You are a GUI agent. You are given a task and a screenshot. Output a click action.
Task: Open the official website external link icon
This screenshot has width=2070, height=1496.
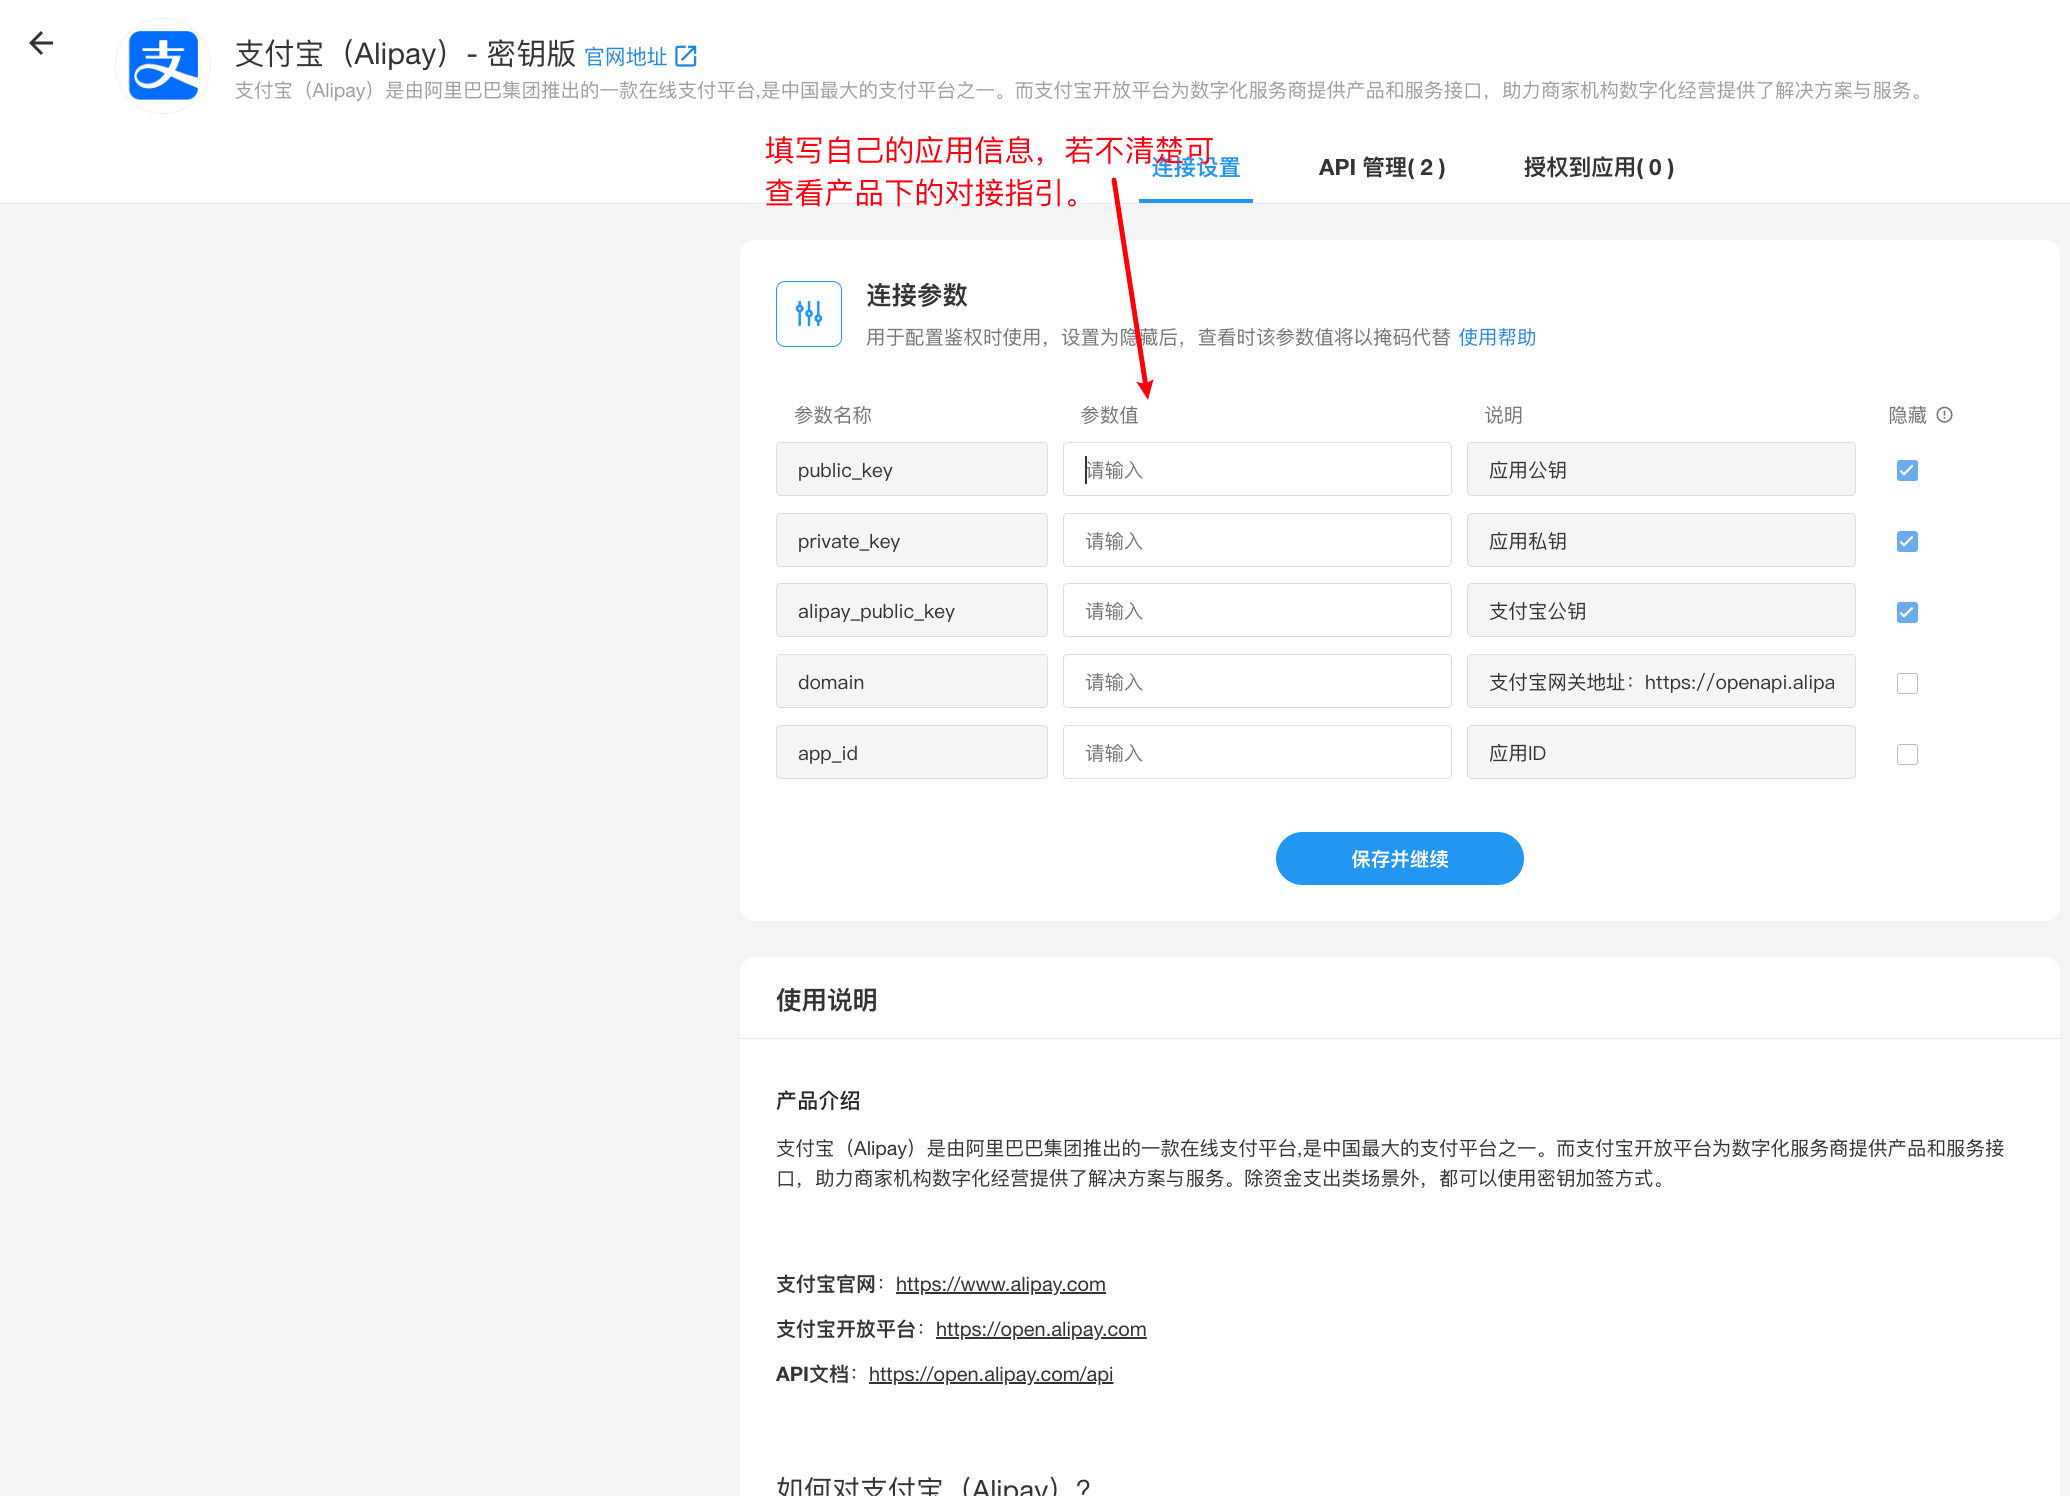(686, 56)
